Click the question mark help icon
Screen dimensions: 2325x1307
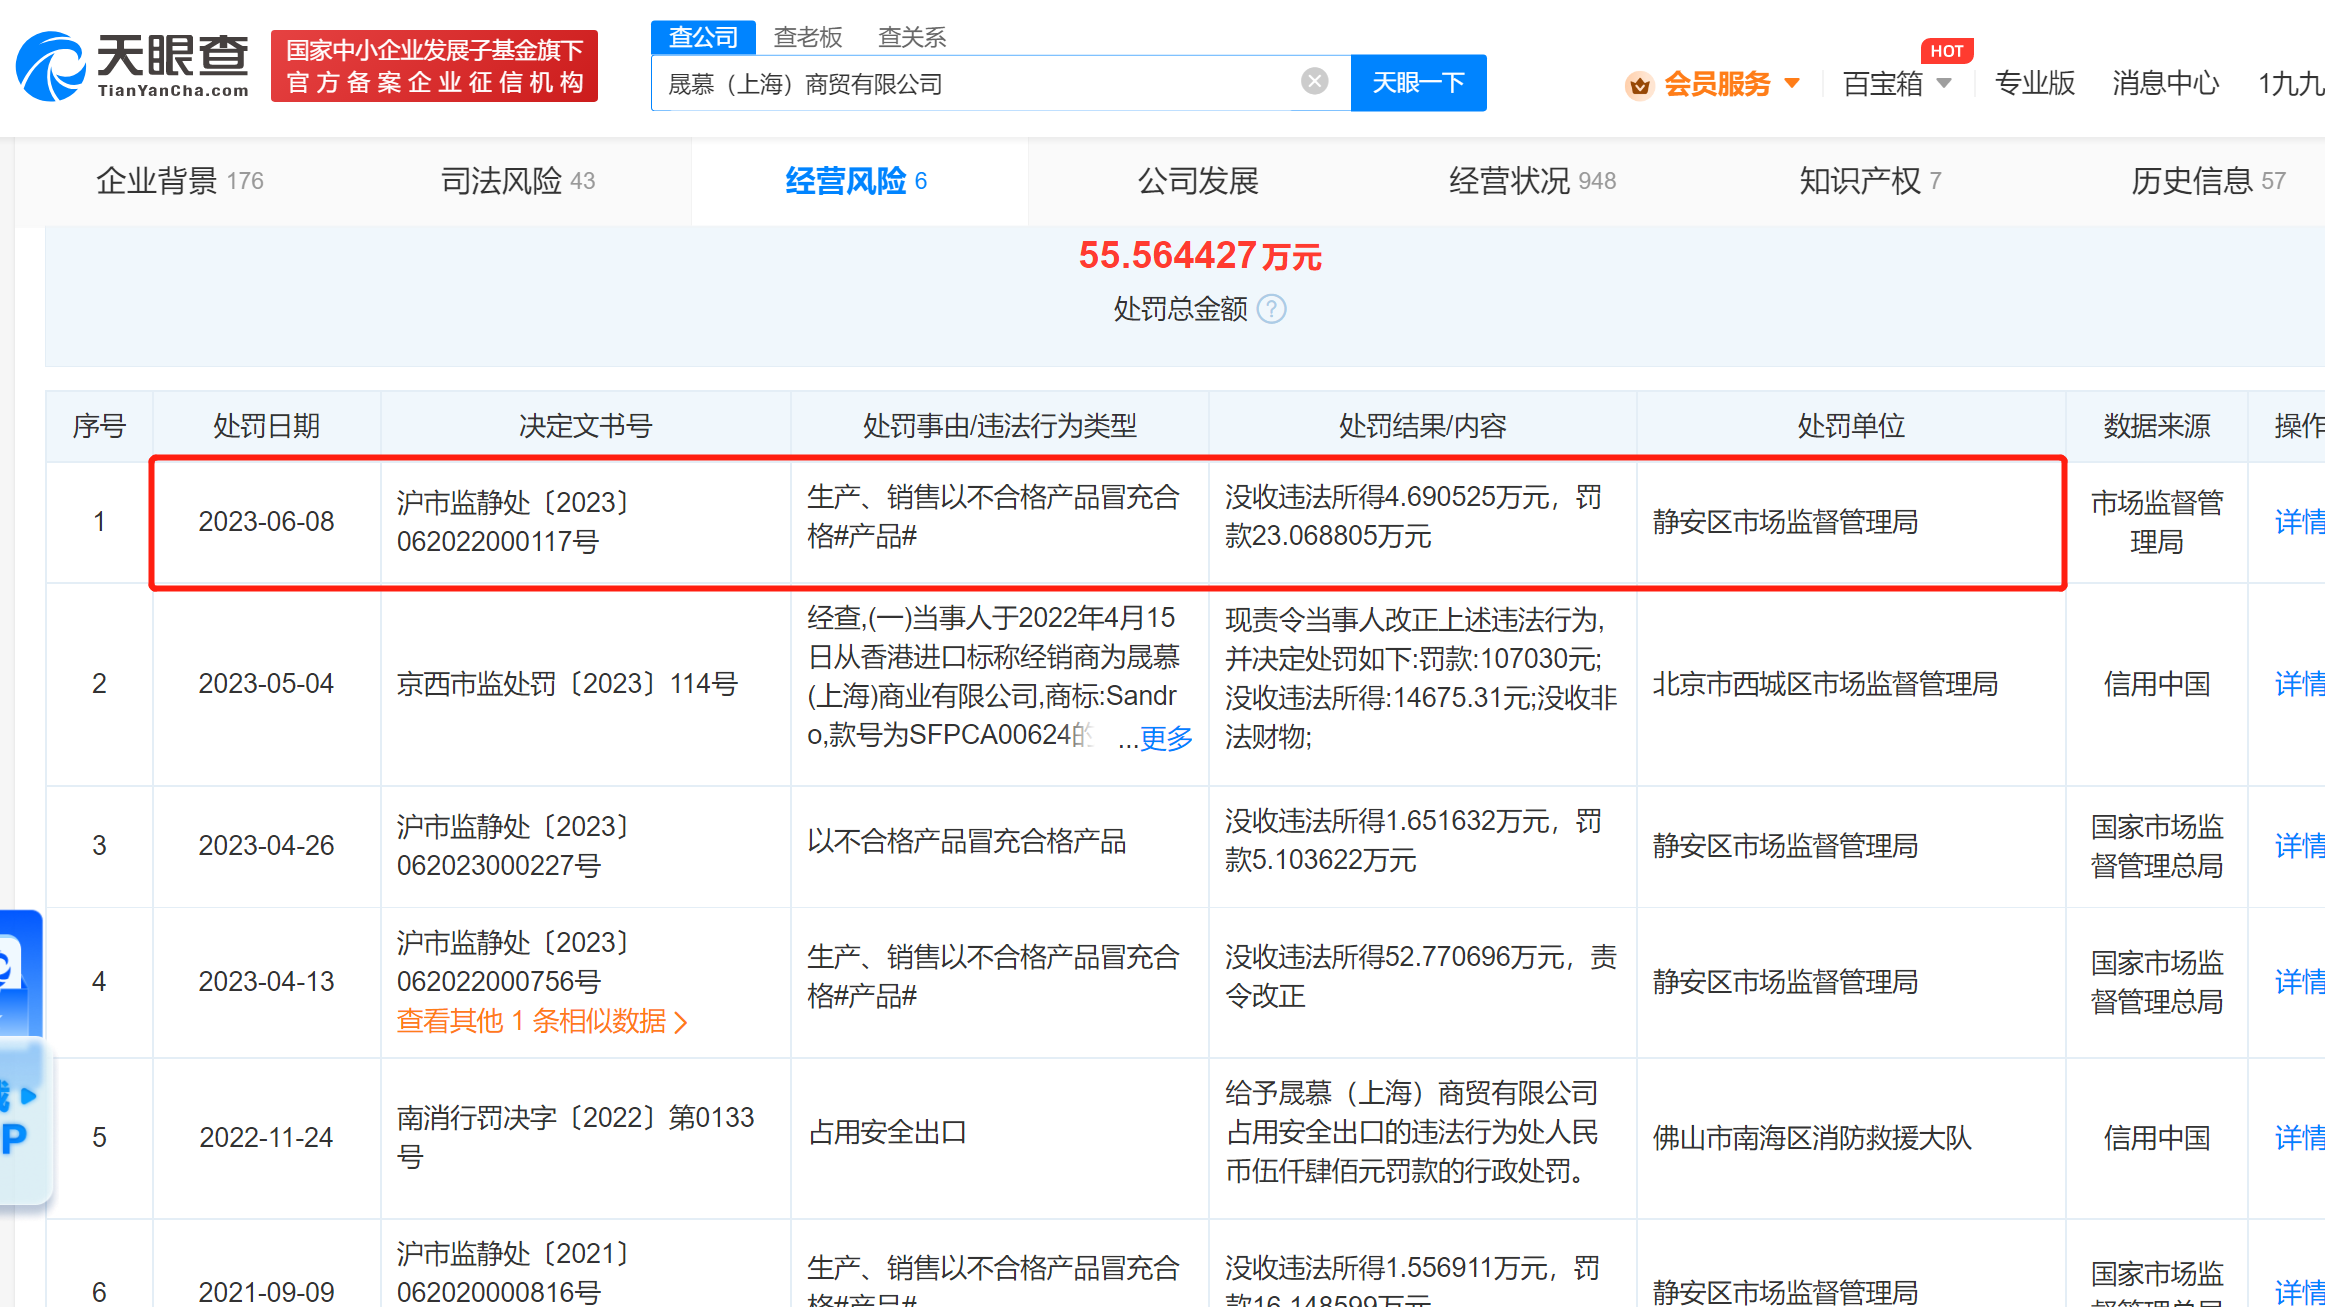click(1271, 309)
